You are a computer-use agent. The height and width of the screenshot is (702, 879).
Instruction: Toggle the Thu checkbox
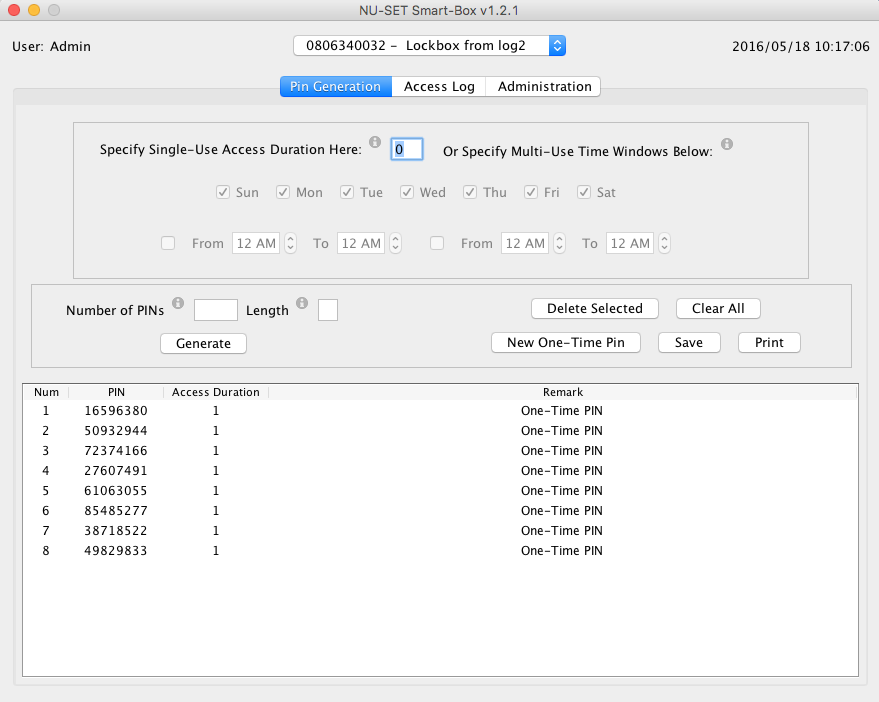click(470, 192)
